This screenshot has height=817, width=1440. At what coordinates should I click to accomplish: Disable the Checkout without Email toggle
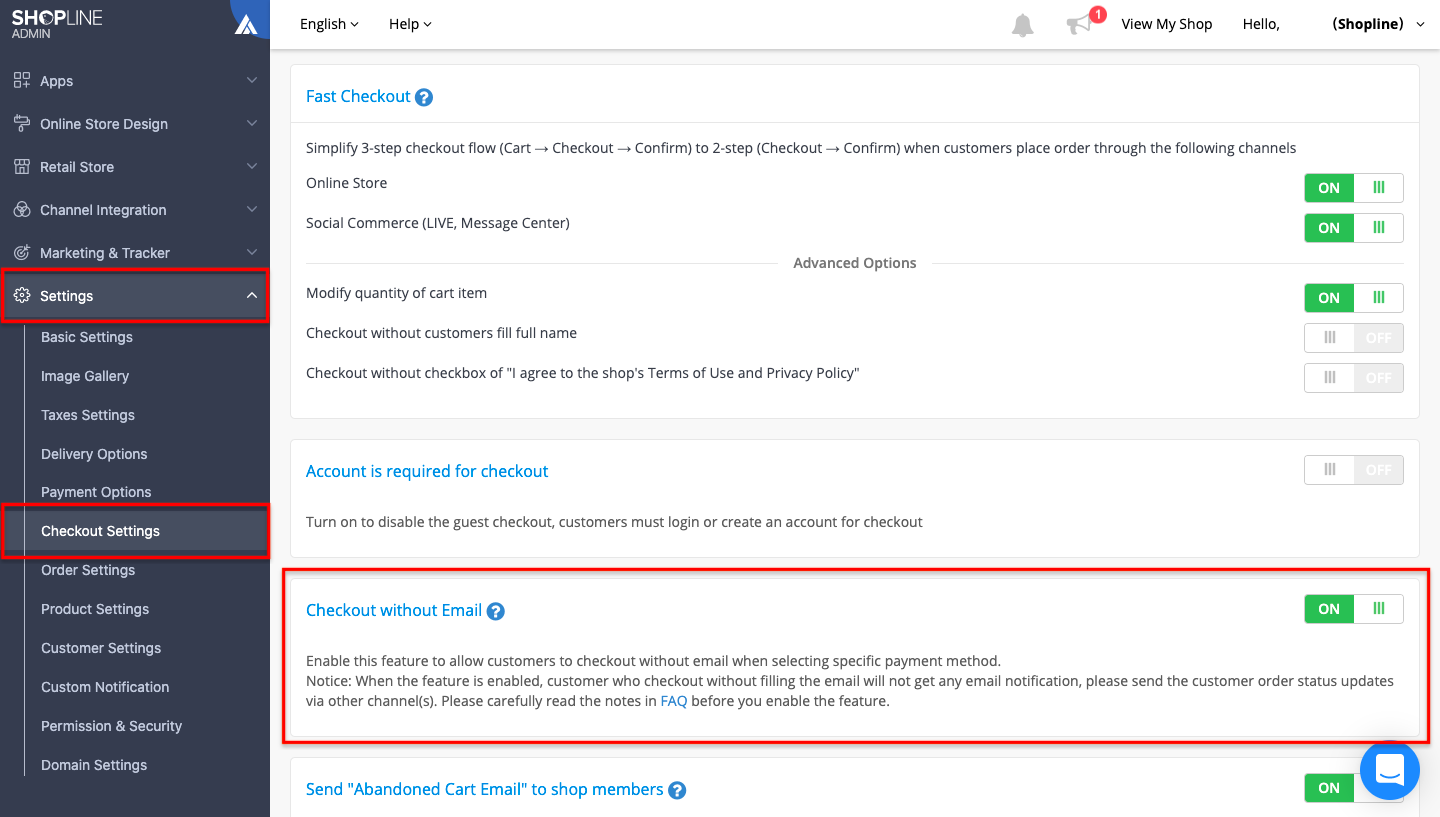(1353, 609)
